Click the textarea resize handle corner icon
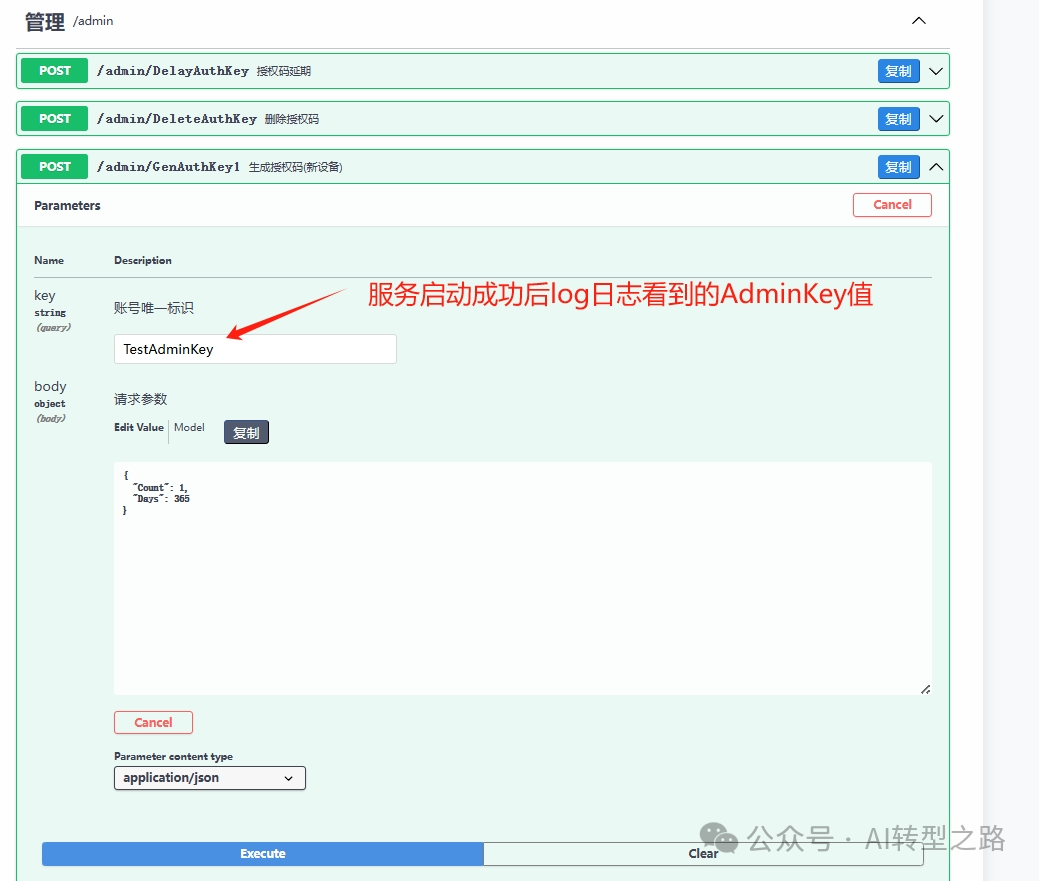Screen dimensions: 1039x881 pyautogui.click(x=926, y=688)
